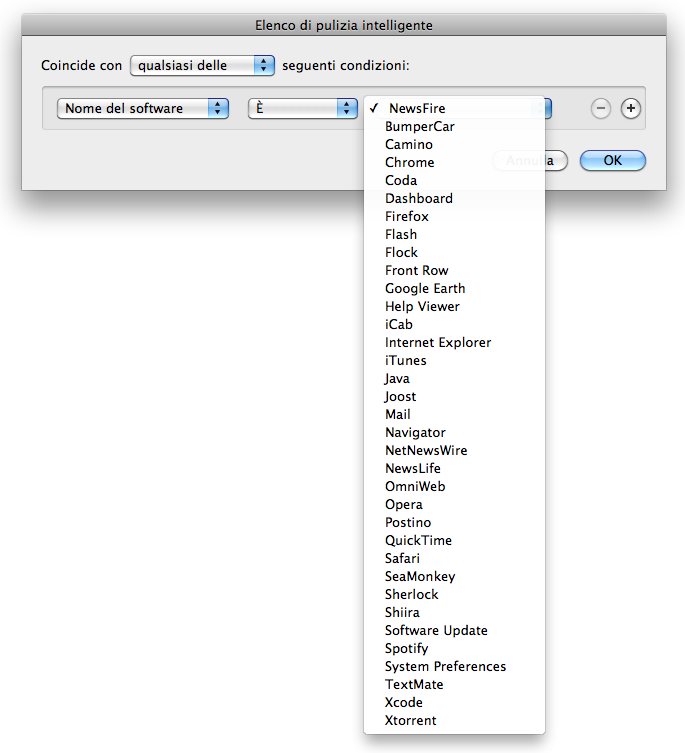
Task: Select Joost menu item
Action: 454,397
